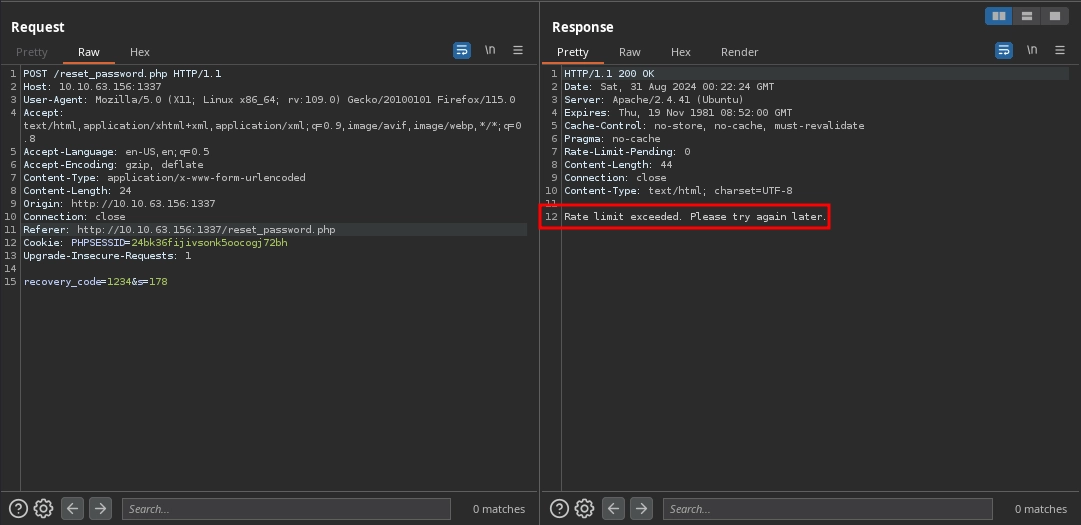The height and width of the screenshot is (525, 1081).
Task: Open Response panel hamburger options menu
Action: [x=1059, y=50]
